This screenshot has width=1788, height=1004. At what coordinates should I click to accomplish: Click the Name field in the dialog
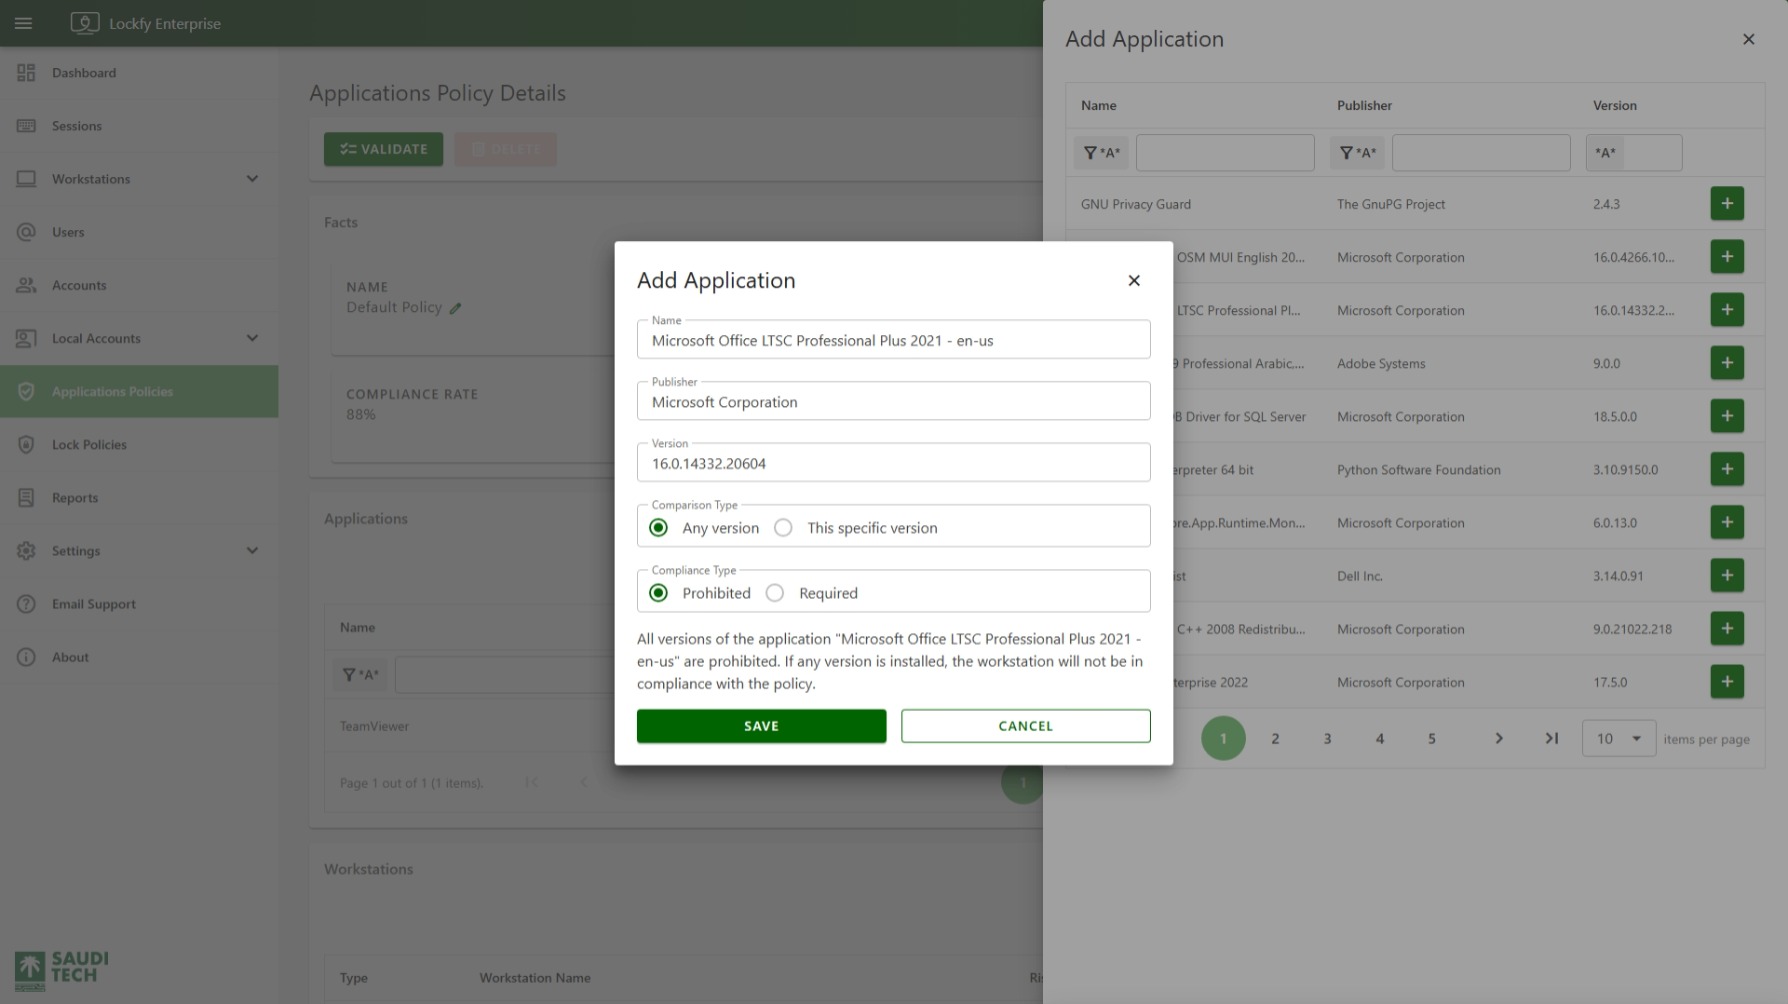click(x=893, y=340)
